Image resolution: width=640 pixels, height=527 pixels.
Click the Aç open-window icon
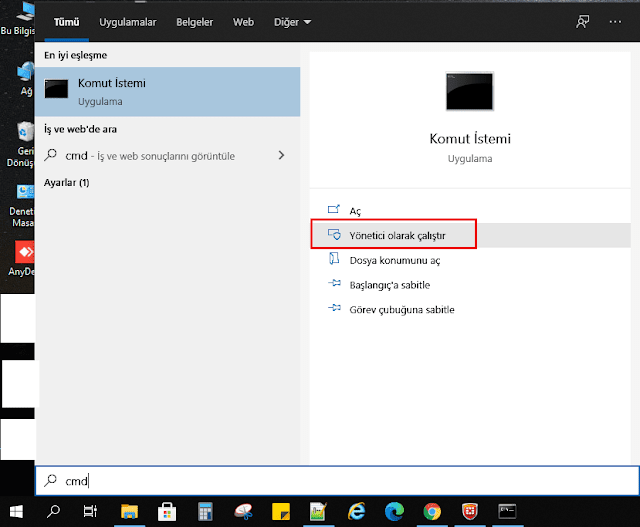tap(334, 209)
